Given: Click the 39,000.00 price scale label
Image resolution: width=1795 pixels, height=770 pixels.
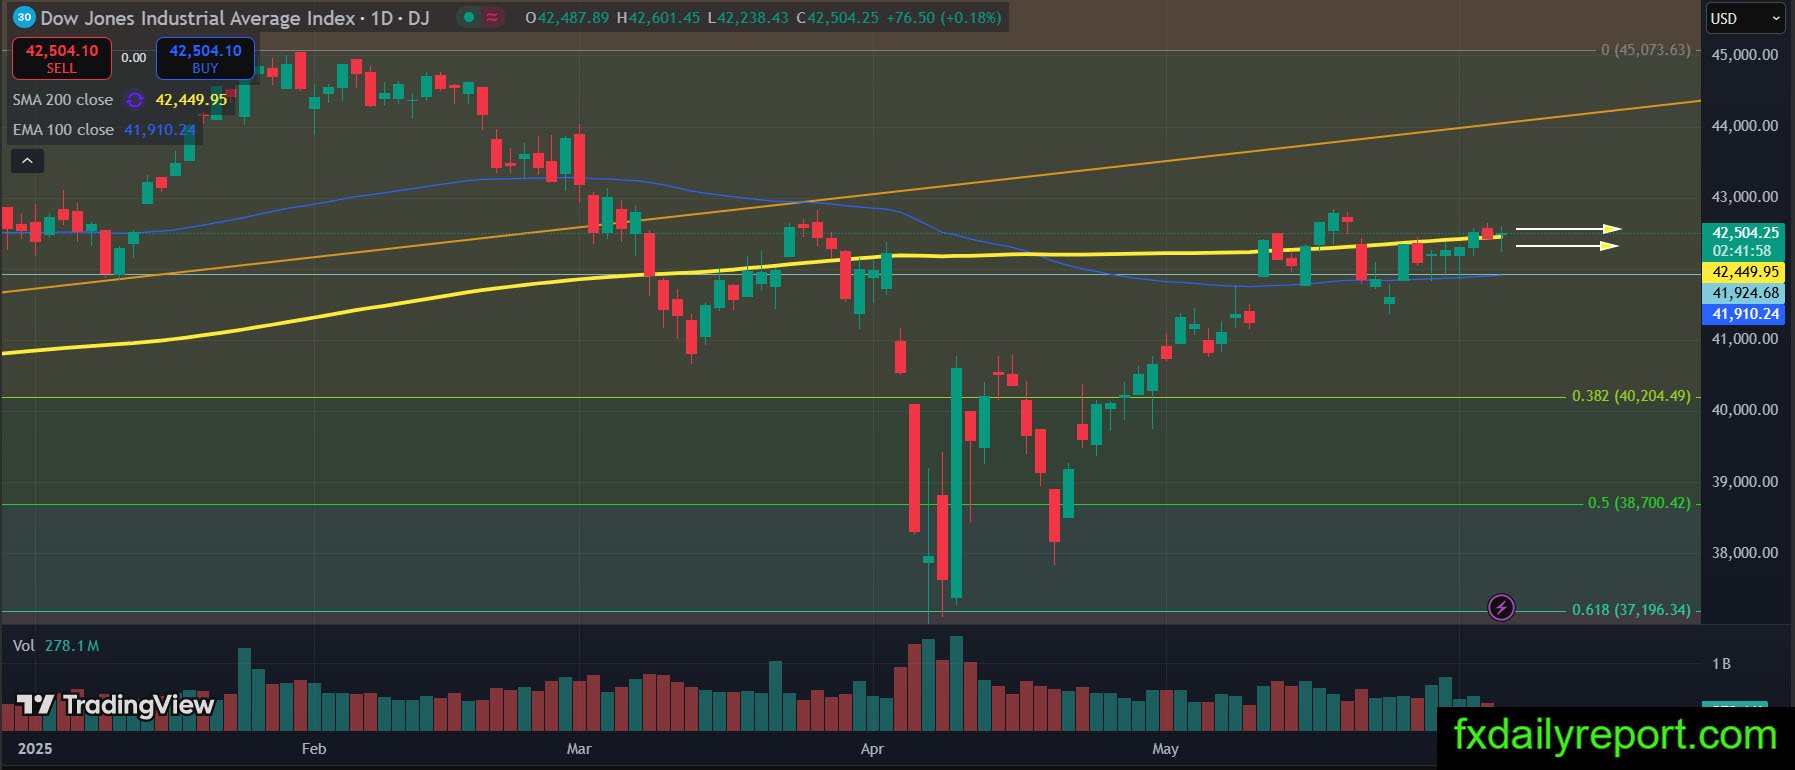Looking at the screenshot, I should [1745, 482].
